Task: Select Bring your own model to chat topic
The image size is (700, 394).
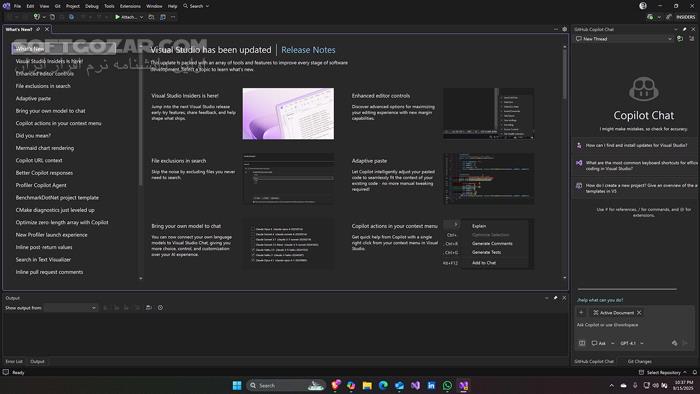Action: click(50, 111)
